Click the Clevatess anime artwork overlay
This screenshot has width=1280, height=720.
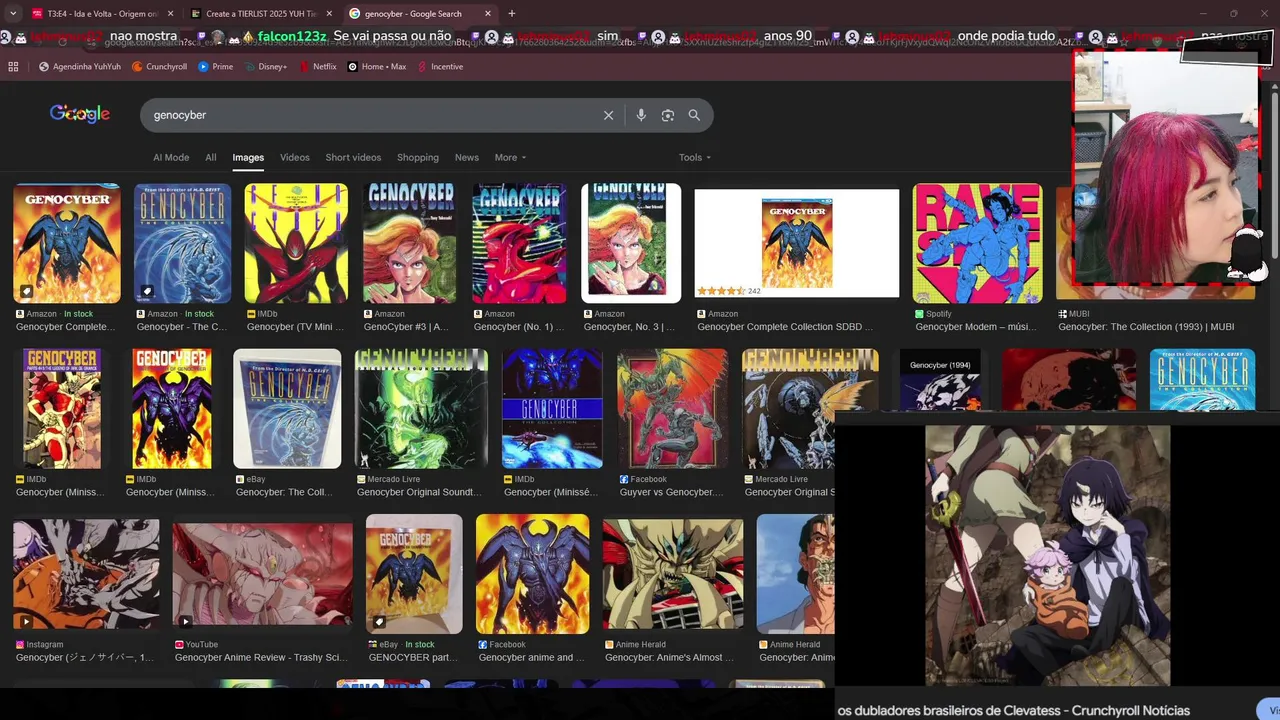(1047, 555)
